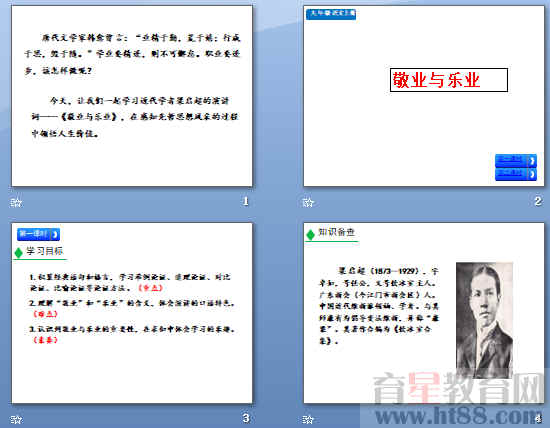Click the animation star icon under slide 3
Image resolution: width=550 pixels, height=428 pixels.
pos(16,419)
